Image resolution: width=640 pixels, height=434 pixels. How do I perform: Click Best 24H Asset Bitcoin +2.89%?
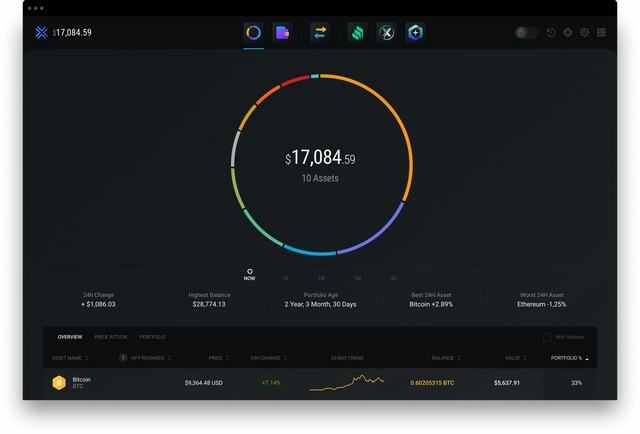pos(431,304)
